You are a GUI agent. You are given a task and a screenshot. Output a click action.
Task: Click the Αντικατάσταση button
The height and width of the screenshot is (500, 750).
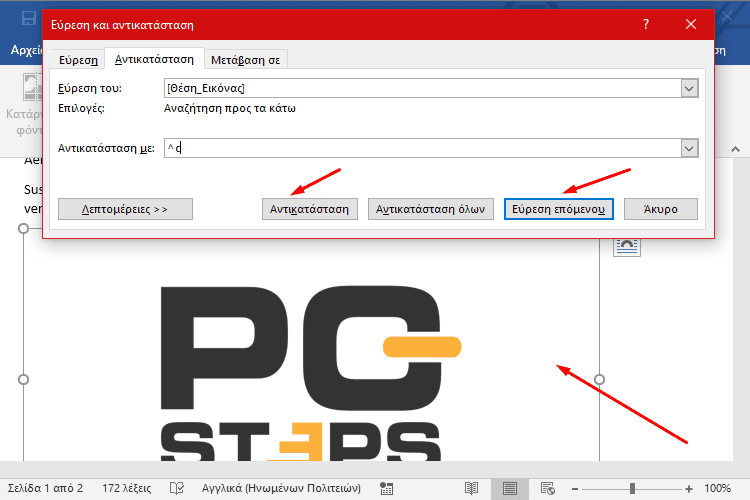309,209
